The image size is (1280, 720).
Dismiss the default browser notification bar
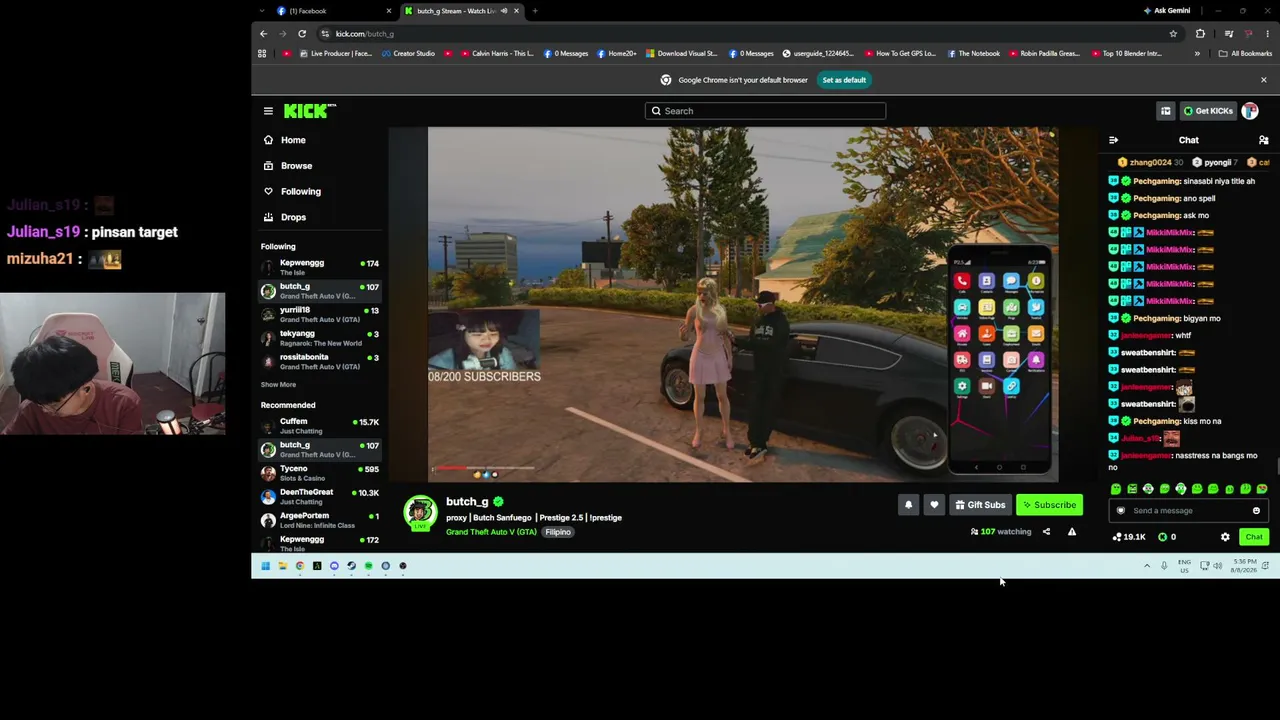click(x=1263, y=80)
